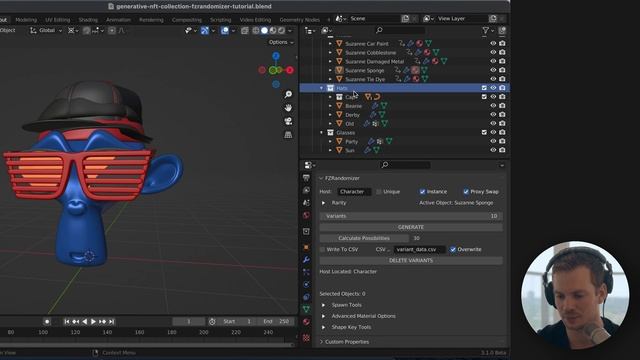Expand the Spawn Tools section

tap(323, 305)
